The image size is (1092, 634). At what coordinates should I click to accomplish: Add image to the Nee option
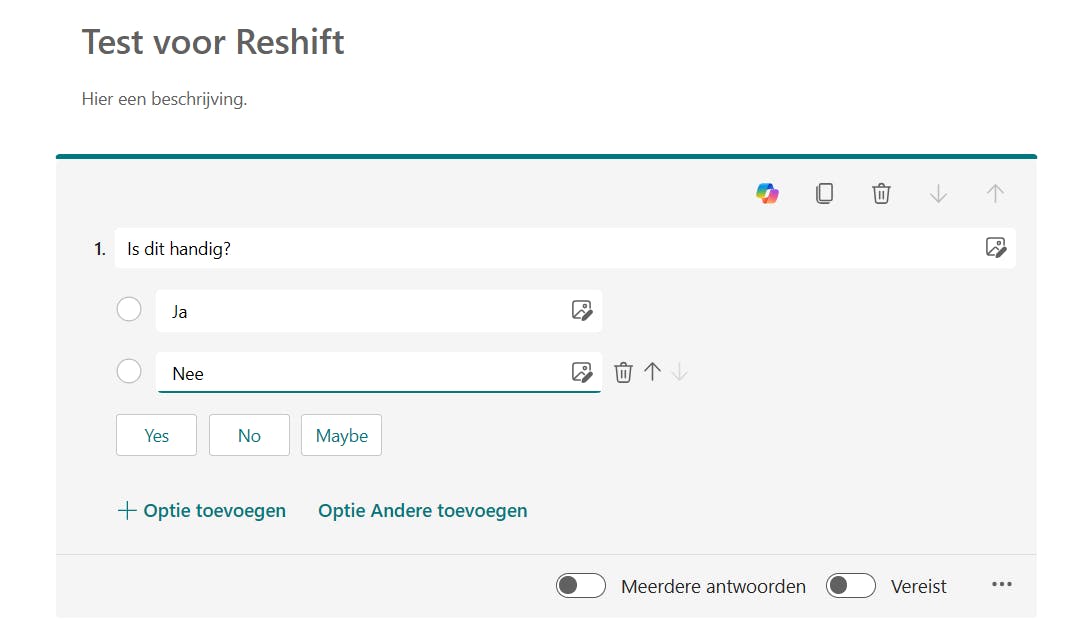click(x=582, y=373)
